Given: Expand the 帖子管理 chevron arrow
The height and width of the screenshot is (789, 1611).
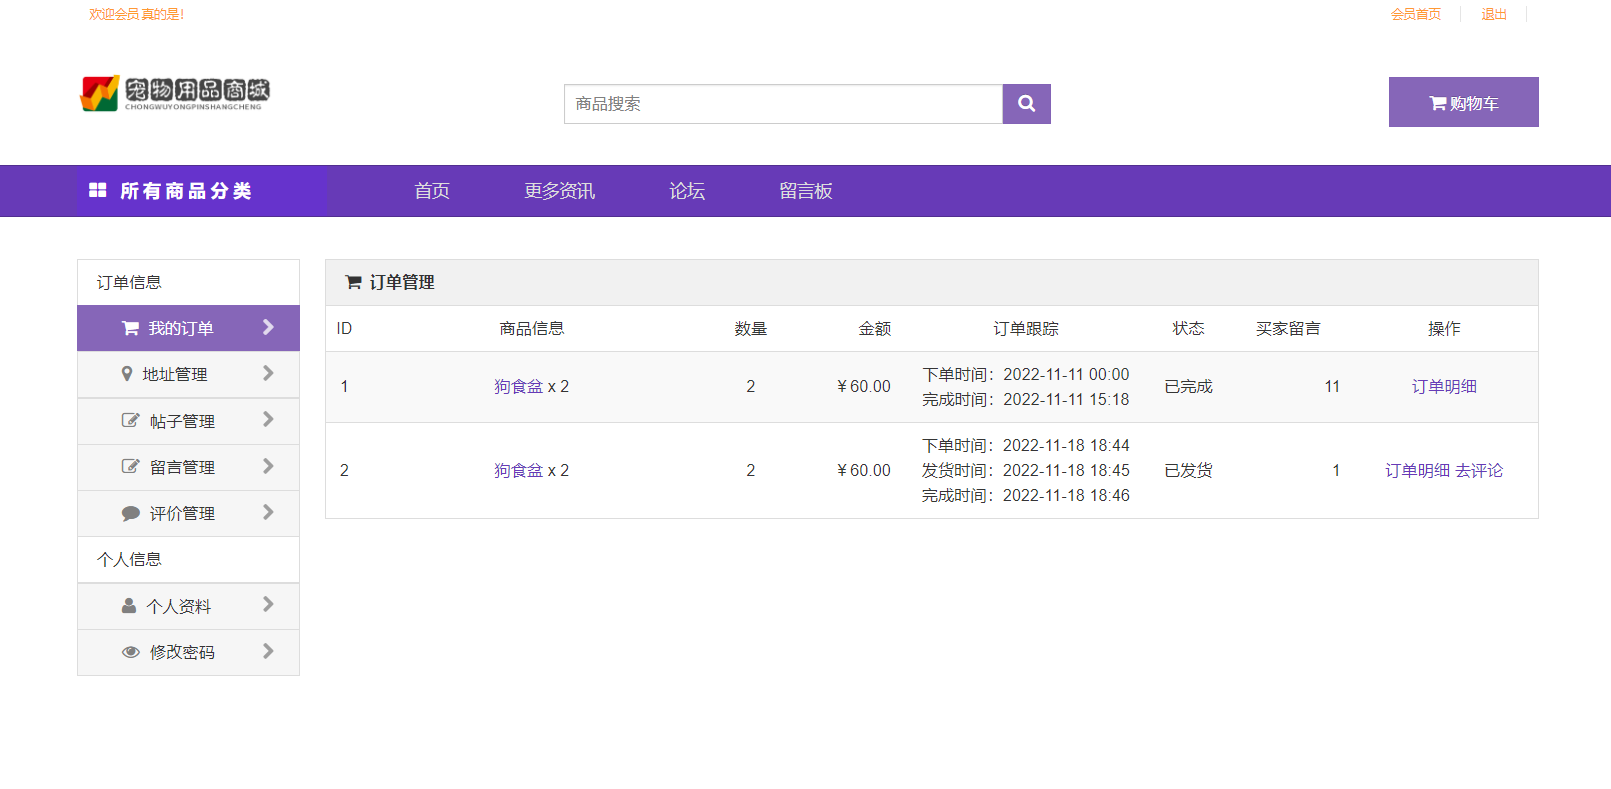Looking at the screenshot, I should tap(268, 419).
